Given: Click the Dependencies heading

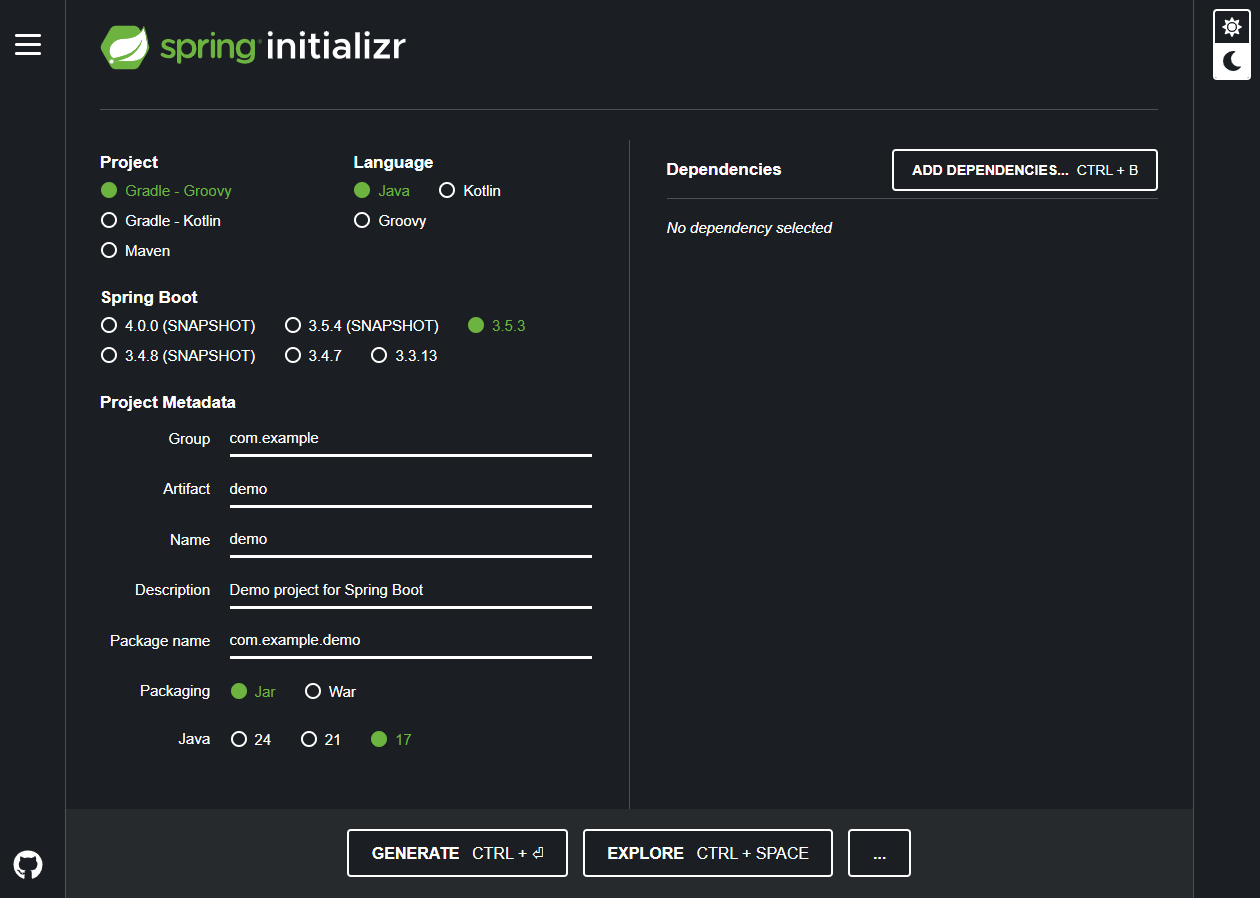Looking at the screenshot, I should pos(724,169).
